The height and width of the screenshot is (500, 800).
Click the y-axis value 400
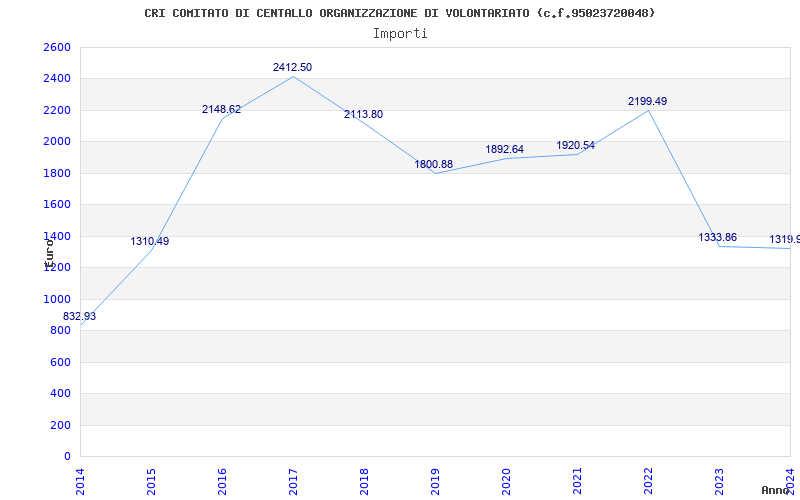pyautogui.click(x=60, y=393)
